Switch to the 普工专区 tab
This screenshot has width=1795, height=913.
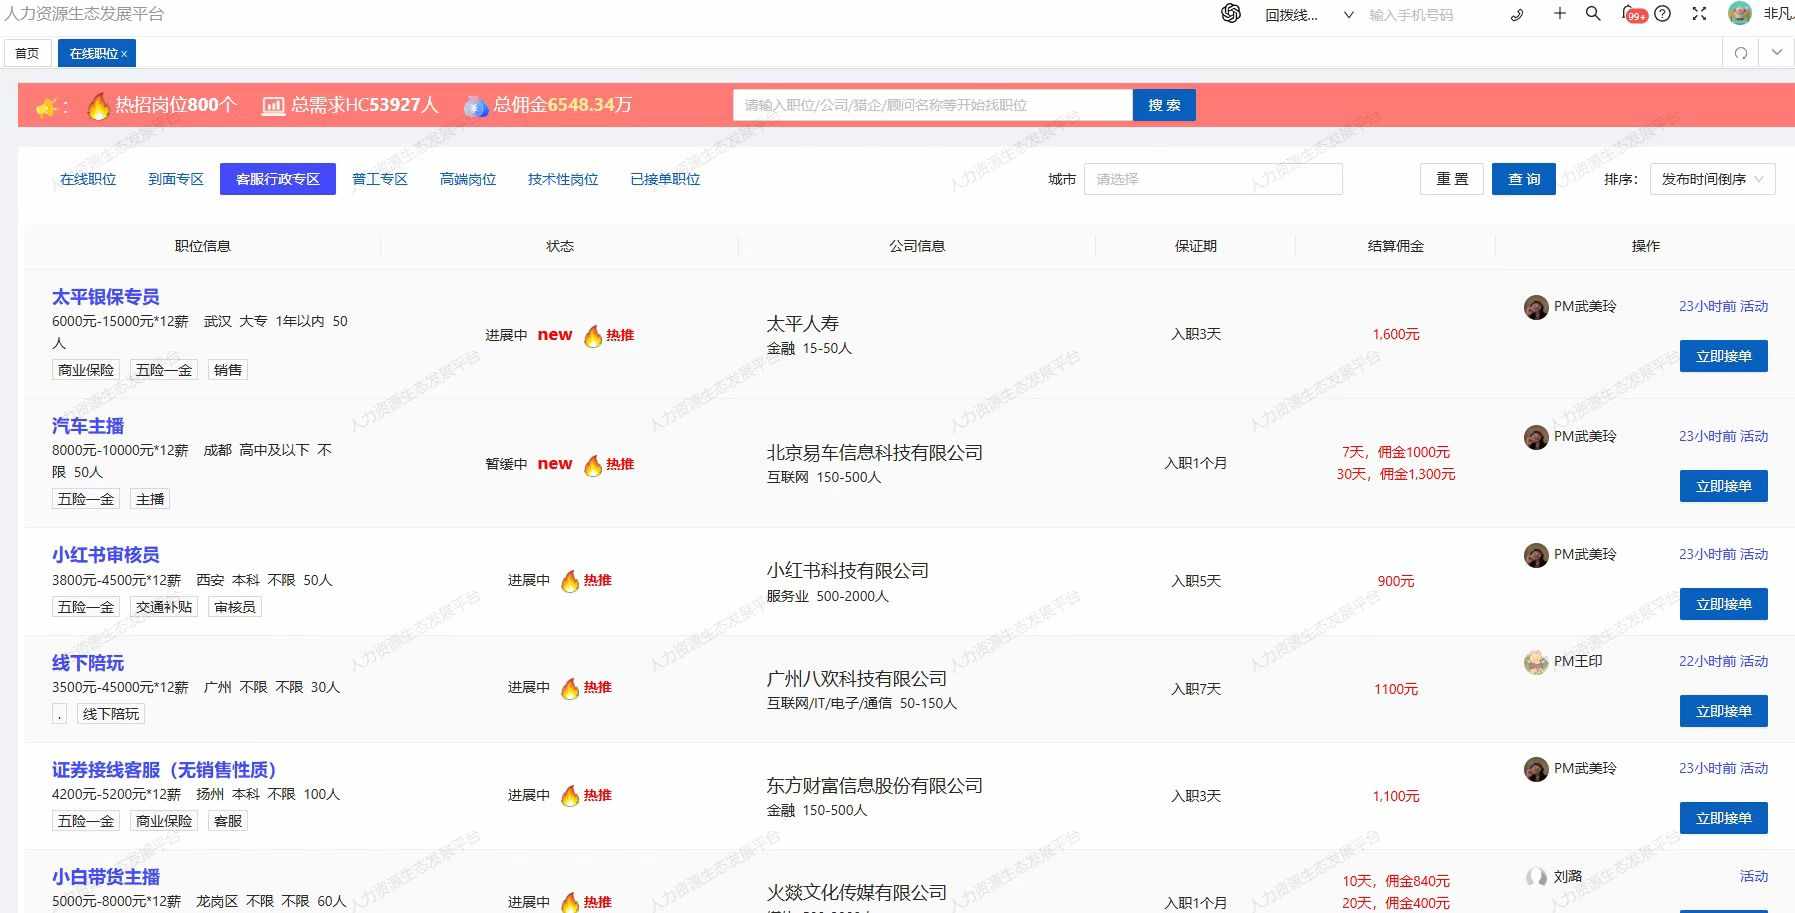(x=380, y=179)
